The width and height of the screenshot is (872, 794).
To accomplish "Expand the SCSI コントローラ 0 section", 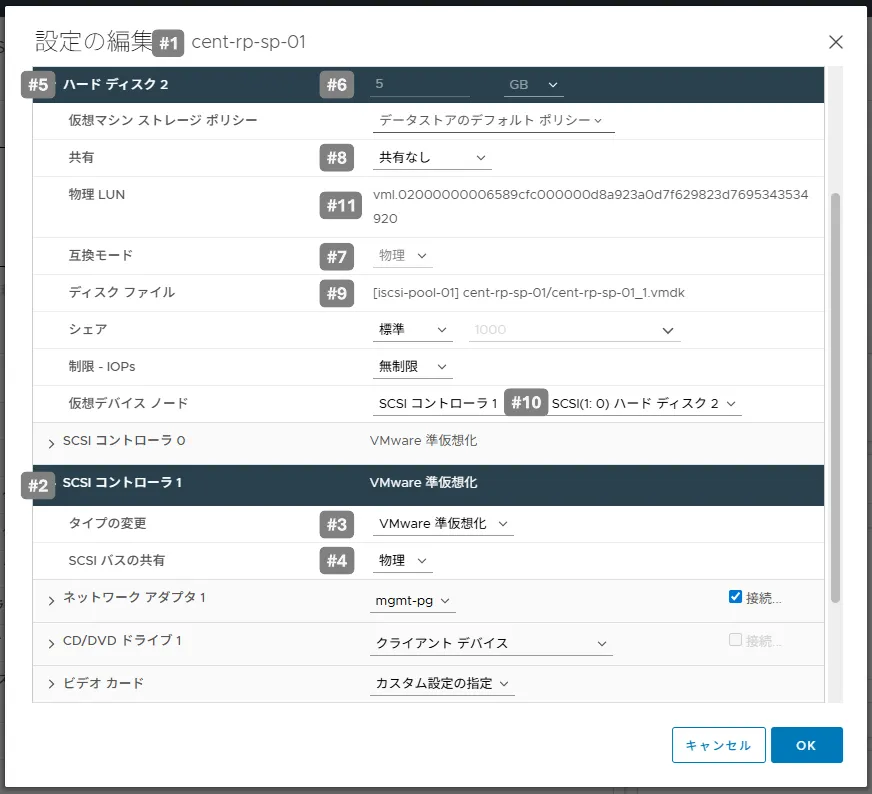I will click(x=51, y=442).
